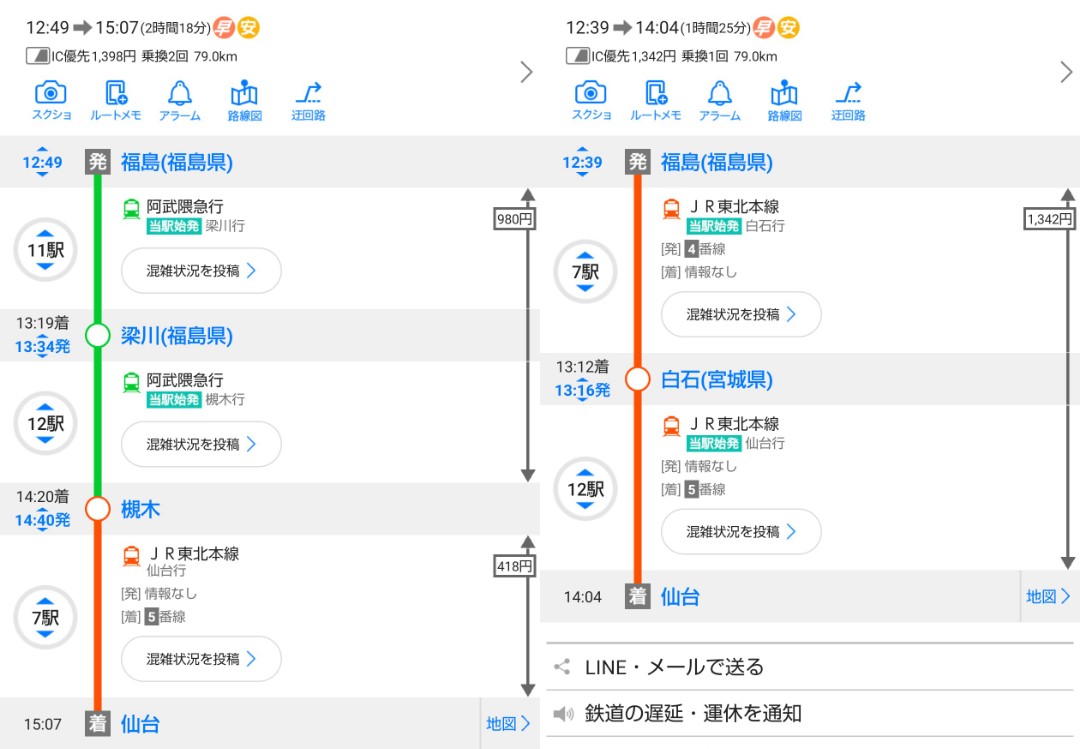Post congestion status for 阿武隈急行 梁川行

point(201,270)
